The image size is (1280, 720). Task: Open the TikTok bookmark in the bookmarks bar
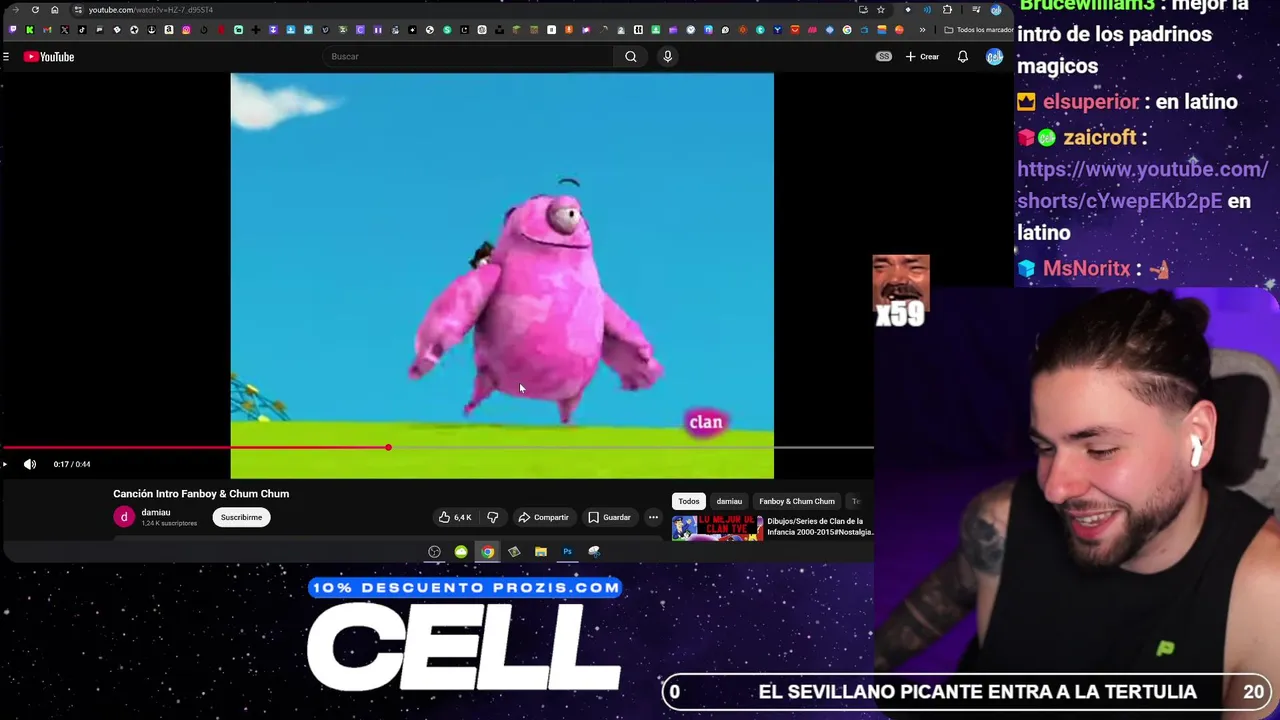tap(82, 30)
